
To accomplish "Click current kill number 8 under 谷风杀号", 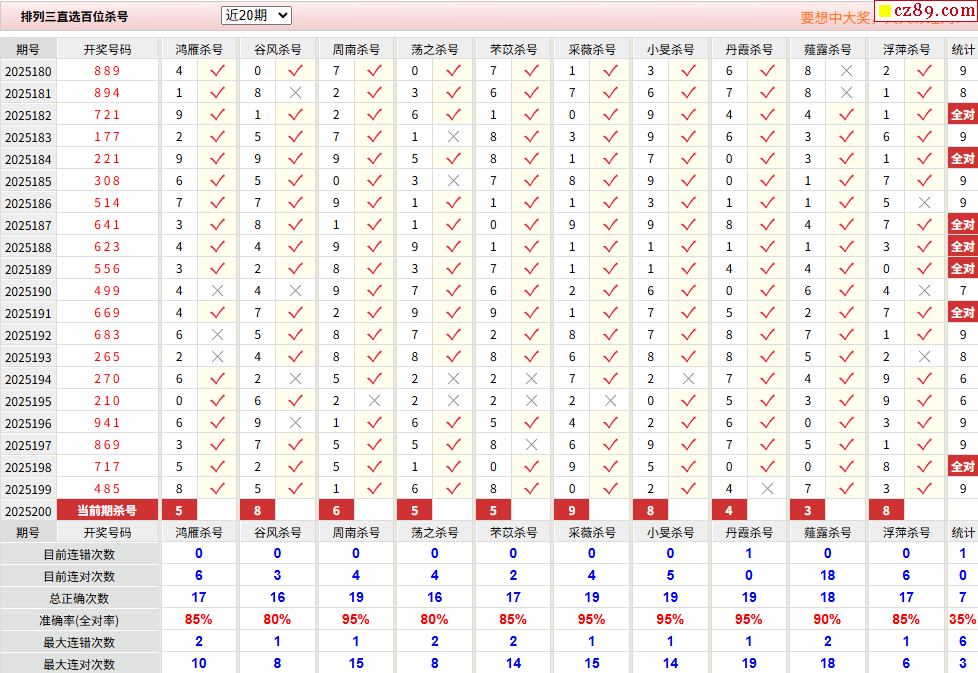I will pos(258,510).
